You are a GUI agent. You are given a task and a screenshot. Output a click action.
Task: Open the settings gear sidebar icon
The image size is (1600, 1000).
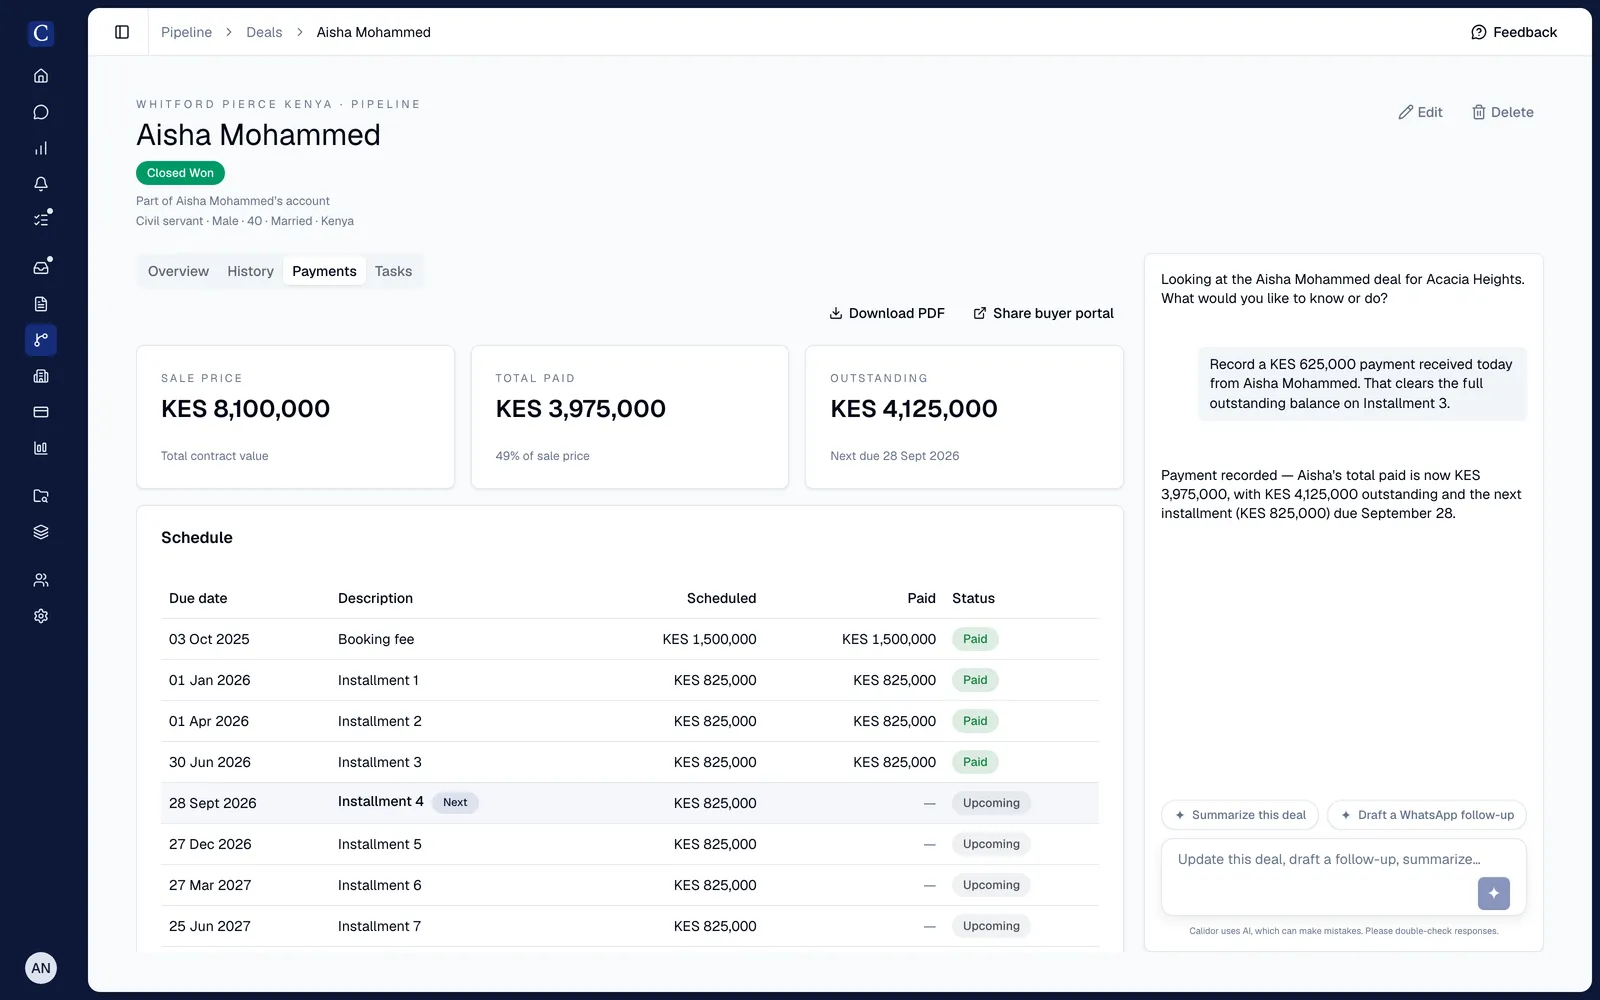[41, 616]
